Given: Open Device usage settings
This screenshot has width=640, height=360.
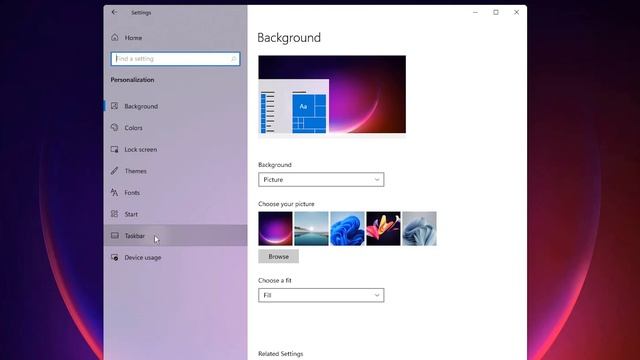Looking at the screenshot, I should [176, 258].
